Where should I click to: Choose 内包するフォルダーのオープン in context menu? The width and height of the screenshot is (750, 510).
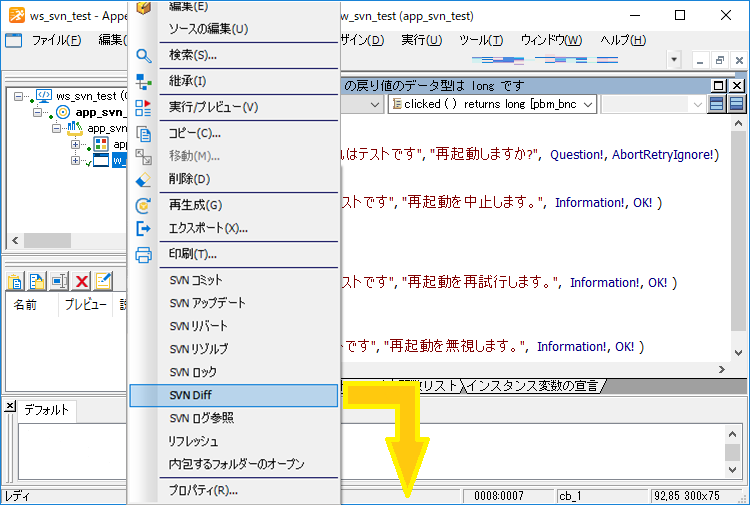[x=236, y=464]
